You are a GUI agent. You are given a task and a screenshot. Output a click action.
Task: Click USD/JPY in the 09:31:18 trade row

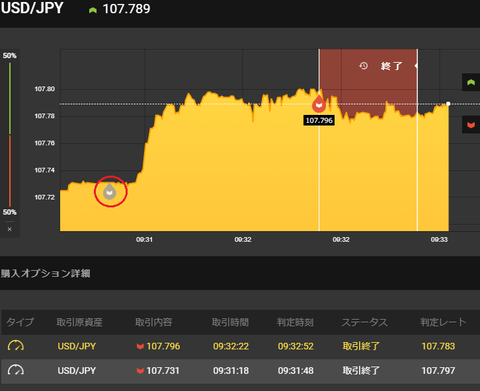tap(77, 371)
